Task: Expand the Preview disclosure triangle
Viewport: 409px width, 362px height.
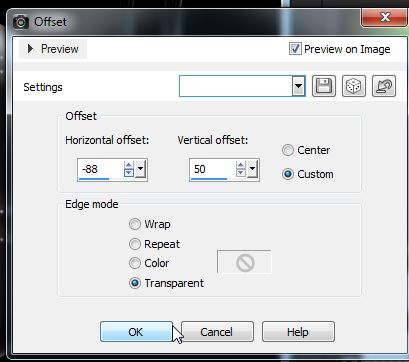Action: click(30, 49)
